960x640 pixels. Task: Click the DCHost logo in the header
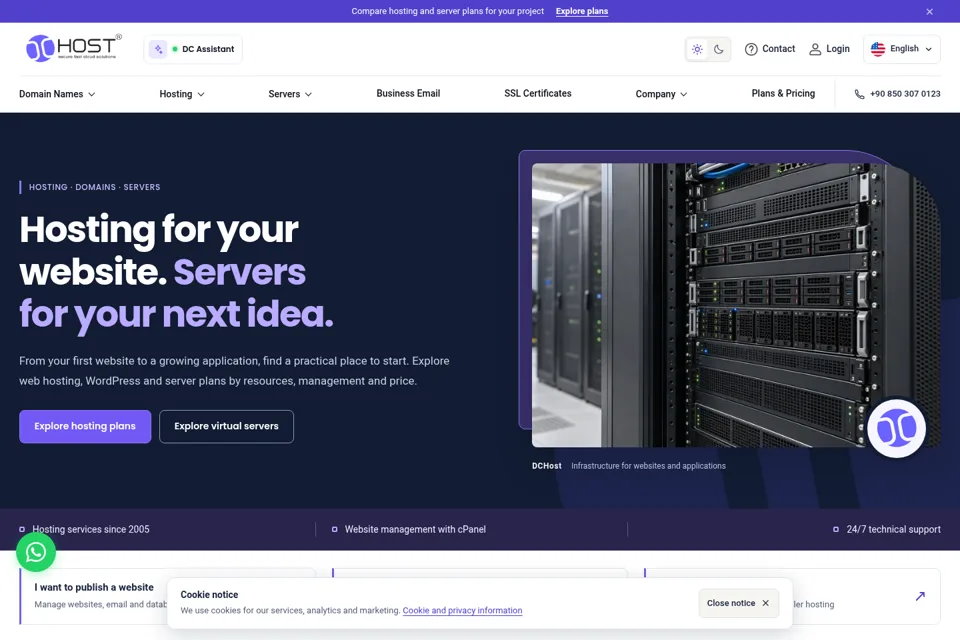point(73,48)
